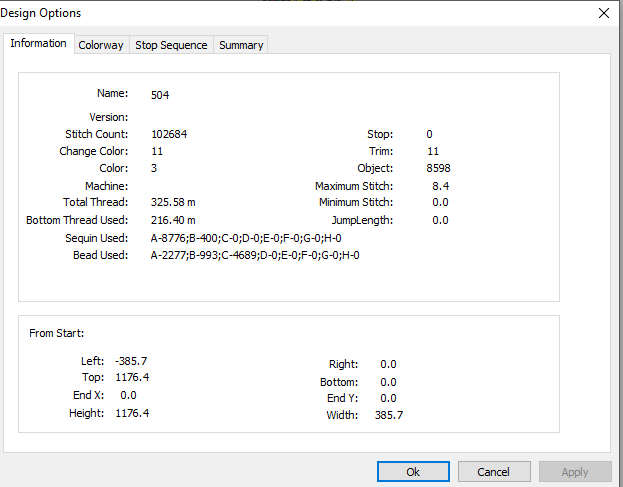The height and width of the screenshot is (487, 623).
Task: Select the Bead Used values text
Action: click(255, 255)
